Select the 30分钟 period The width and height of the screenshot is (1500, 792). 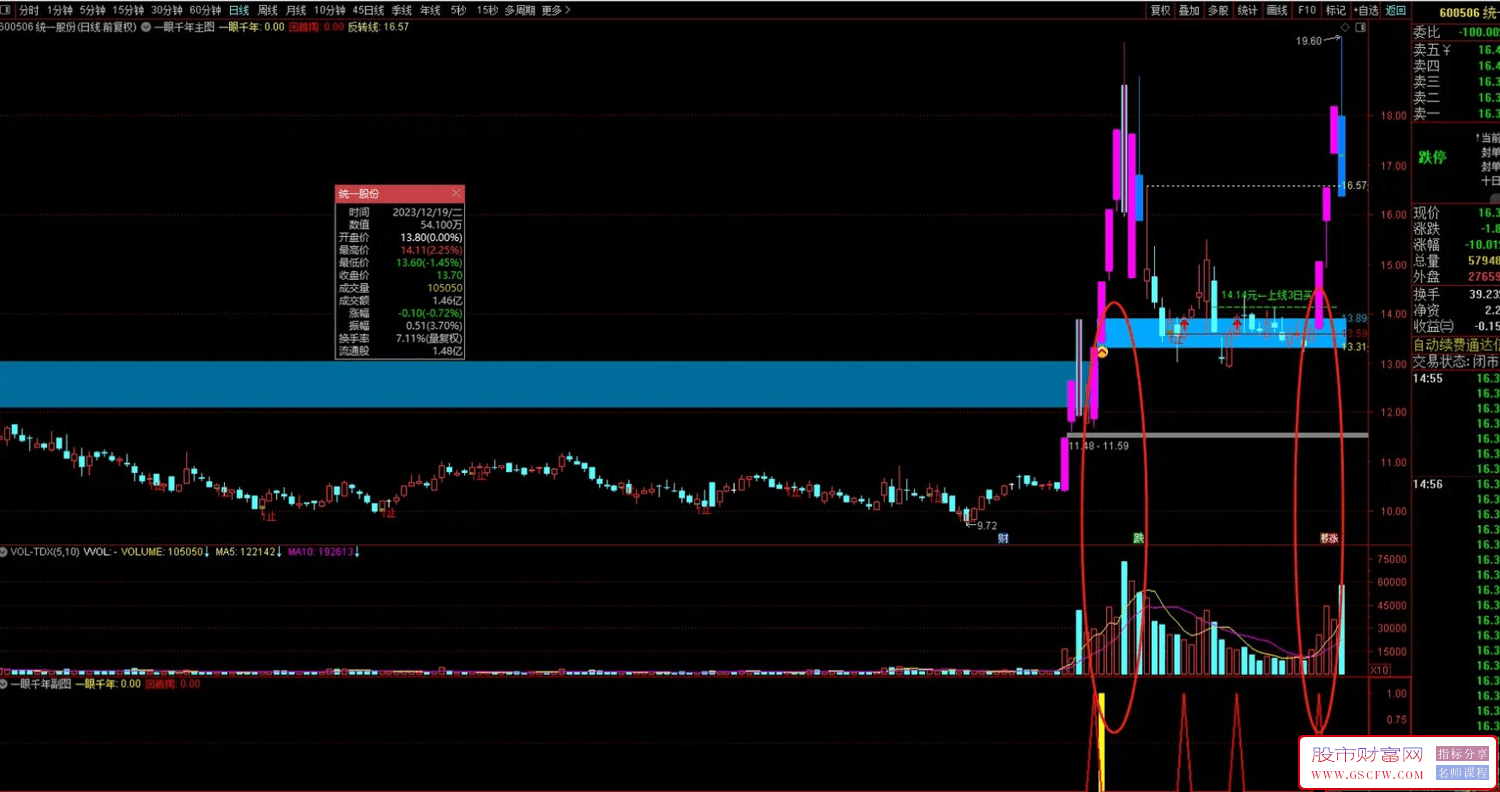click(167, 10)
